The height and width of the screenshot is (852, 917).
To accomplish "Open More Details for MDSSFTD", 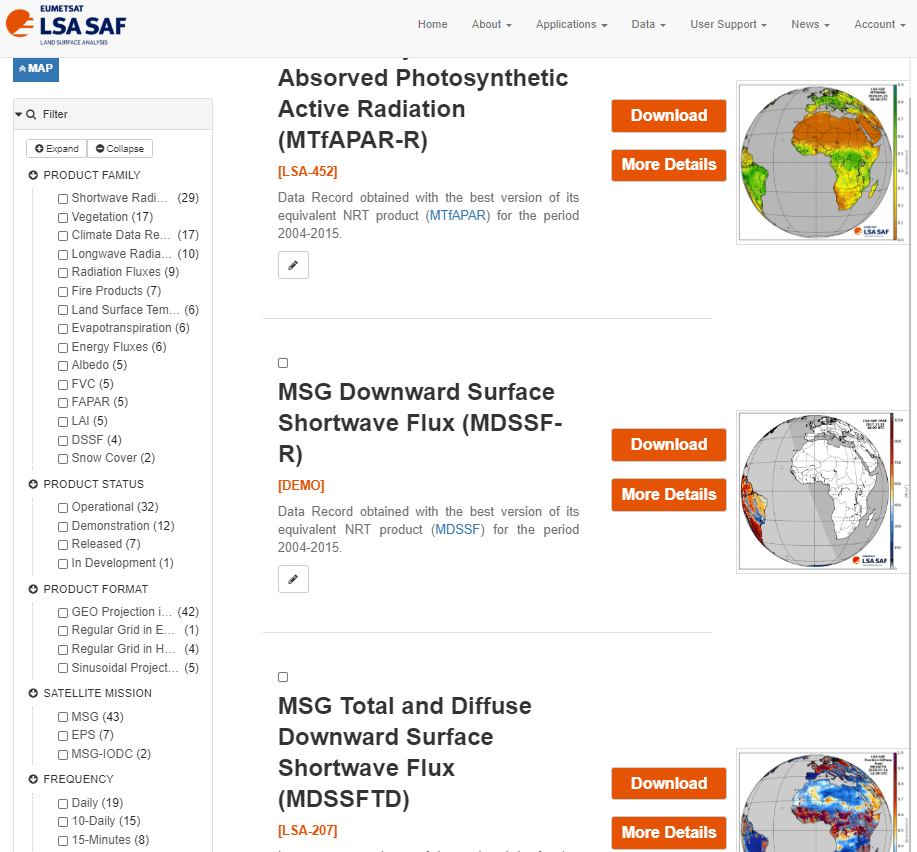I will (x=669, y=833).
